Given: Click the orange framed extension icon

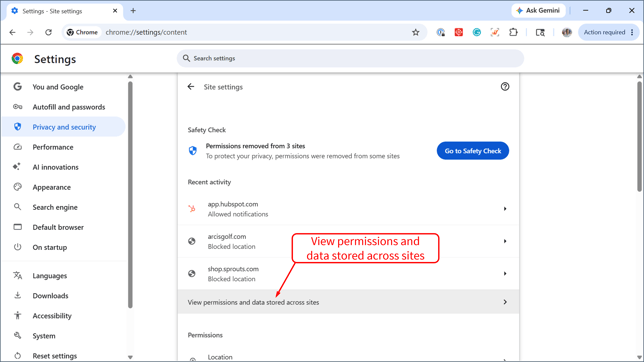Looking at the screenshot, I should click(495, 32).
